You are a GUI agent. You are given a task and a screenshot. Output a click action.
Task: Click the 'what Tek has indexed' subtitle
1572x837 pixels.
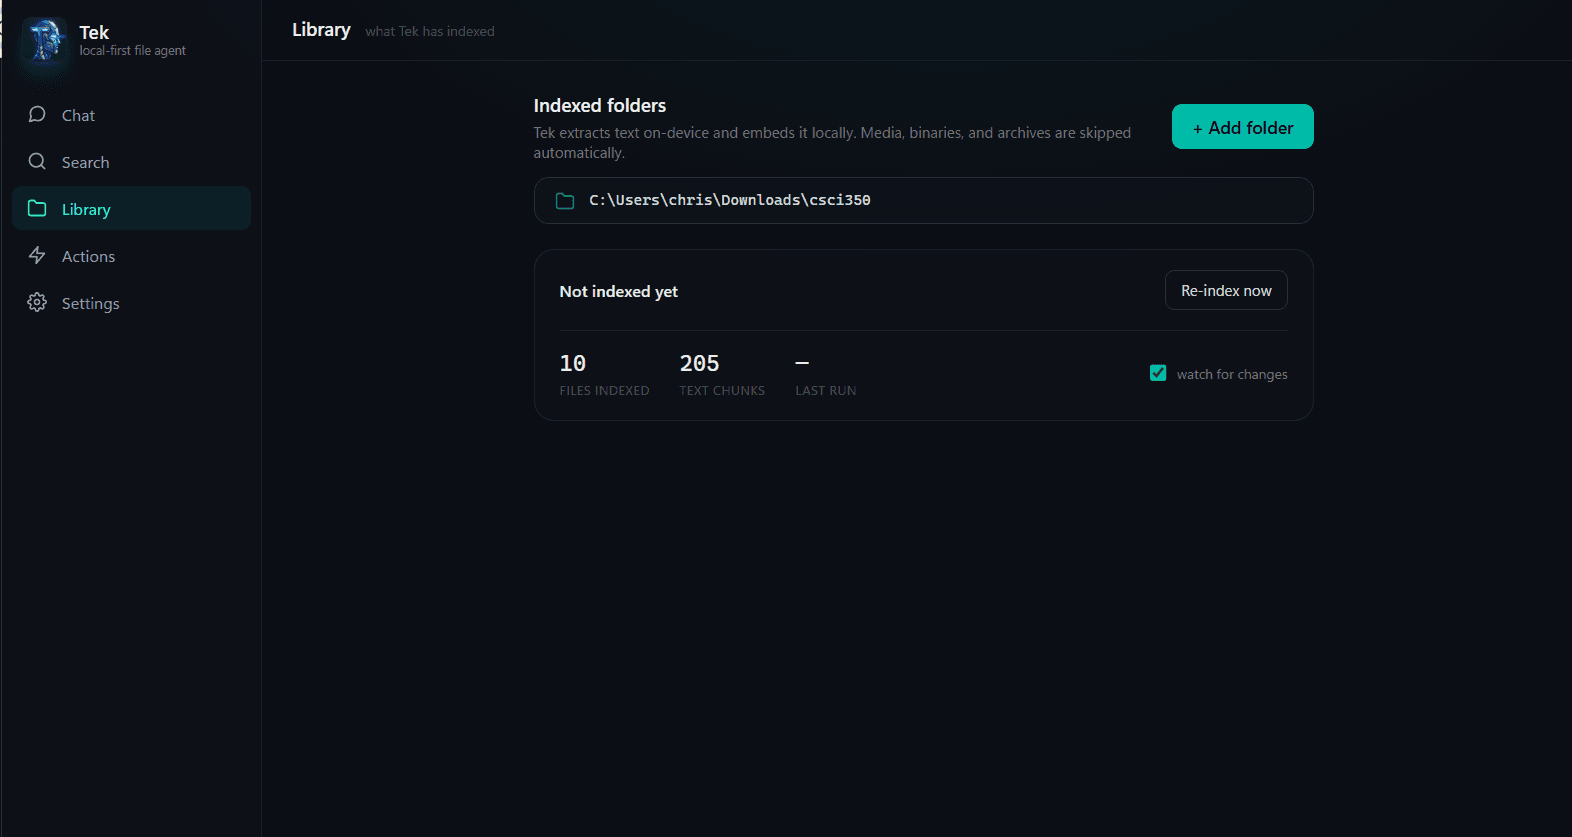point(430,32)
